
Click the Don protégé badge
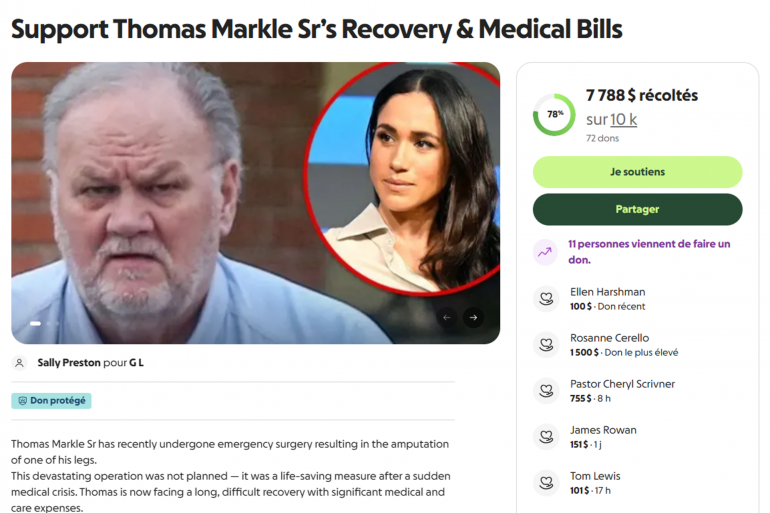click(x=52, y=401)
